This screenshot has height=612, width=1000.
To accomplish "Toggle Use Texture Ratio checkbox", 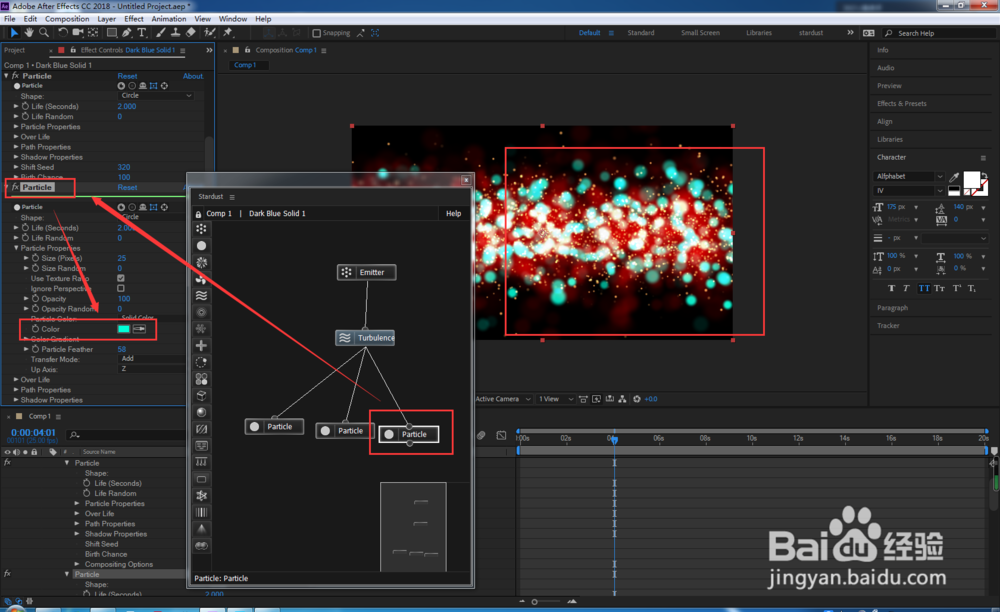I will coord(121,279).
